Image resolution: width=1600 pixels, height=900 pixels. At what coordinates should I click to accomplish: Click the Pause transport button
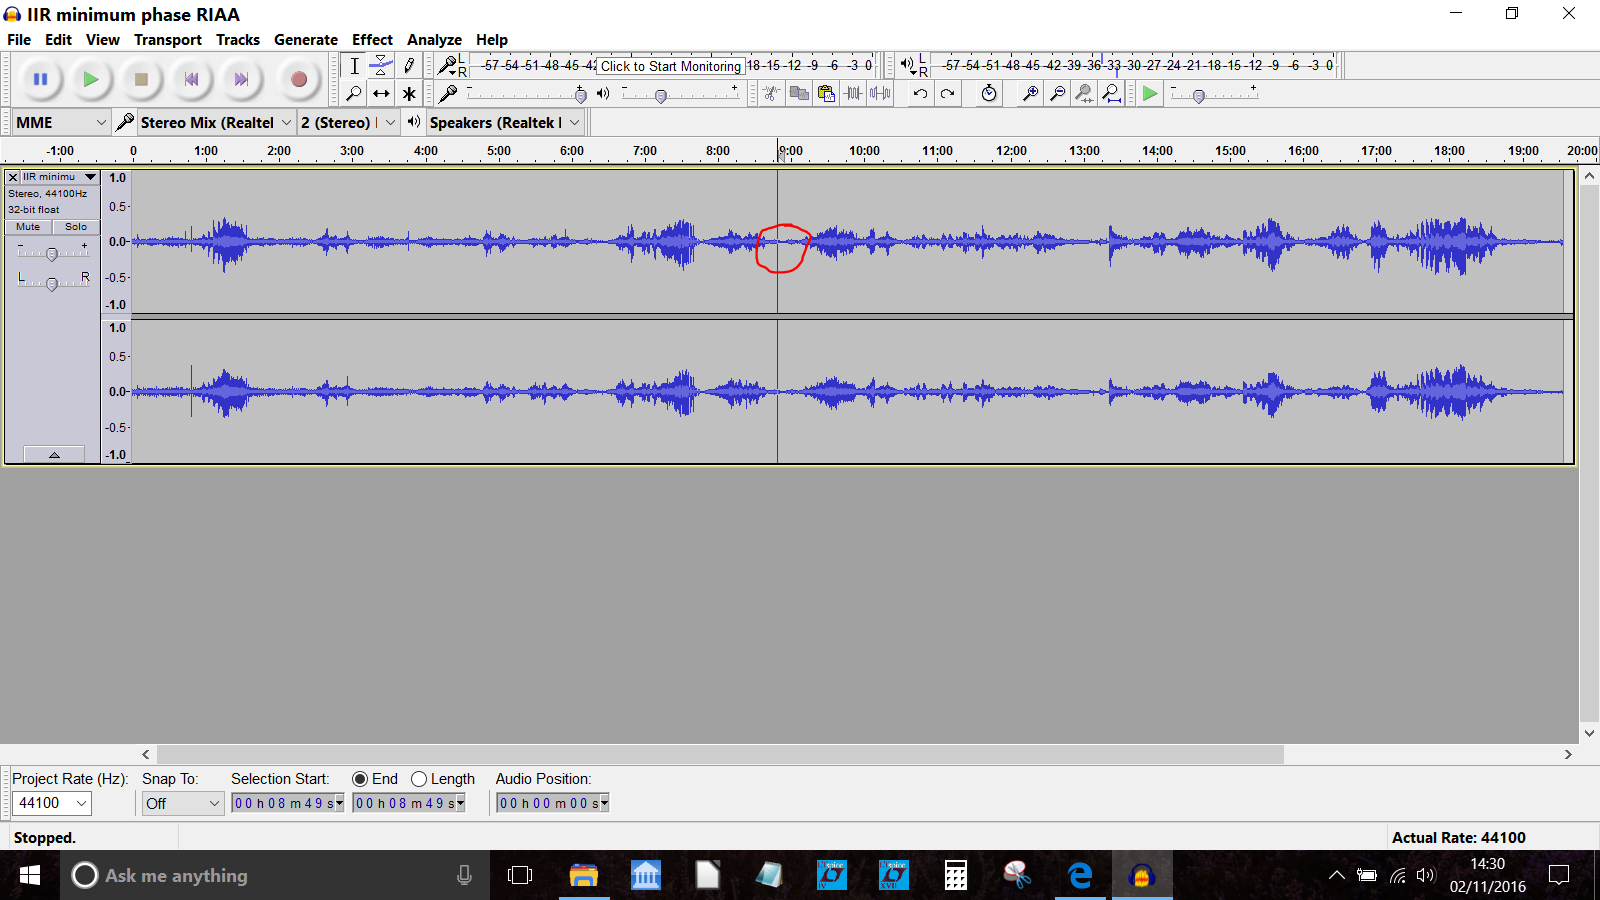(40, 79)
